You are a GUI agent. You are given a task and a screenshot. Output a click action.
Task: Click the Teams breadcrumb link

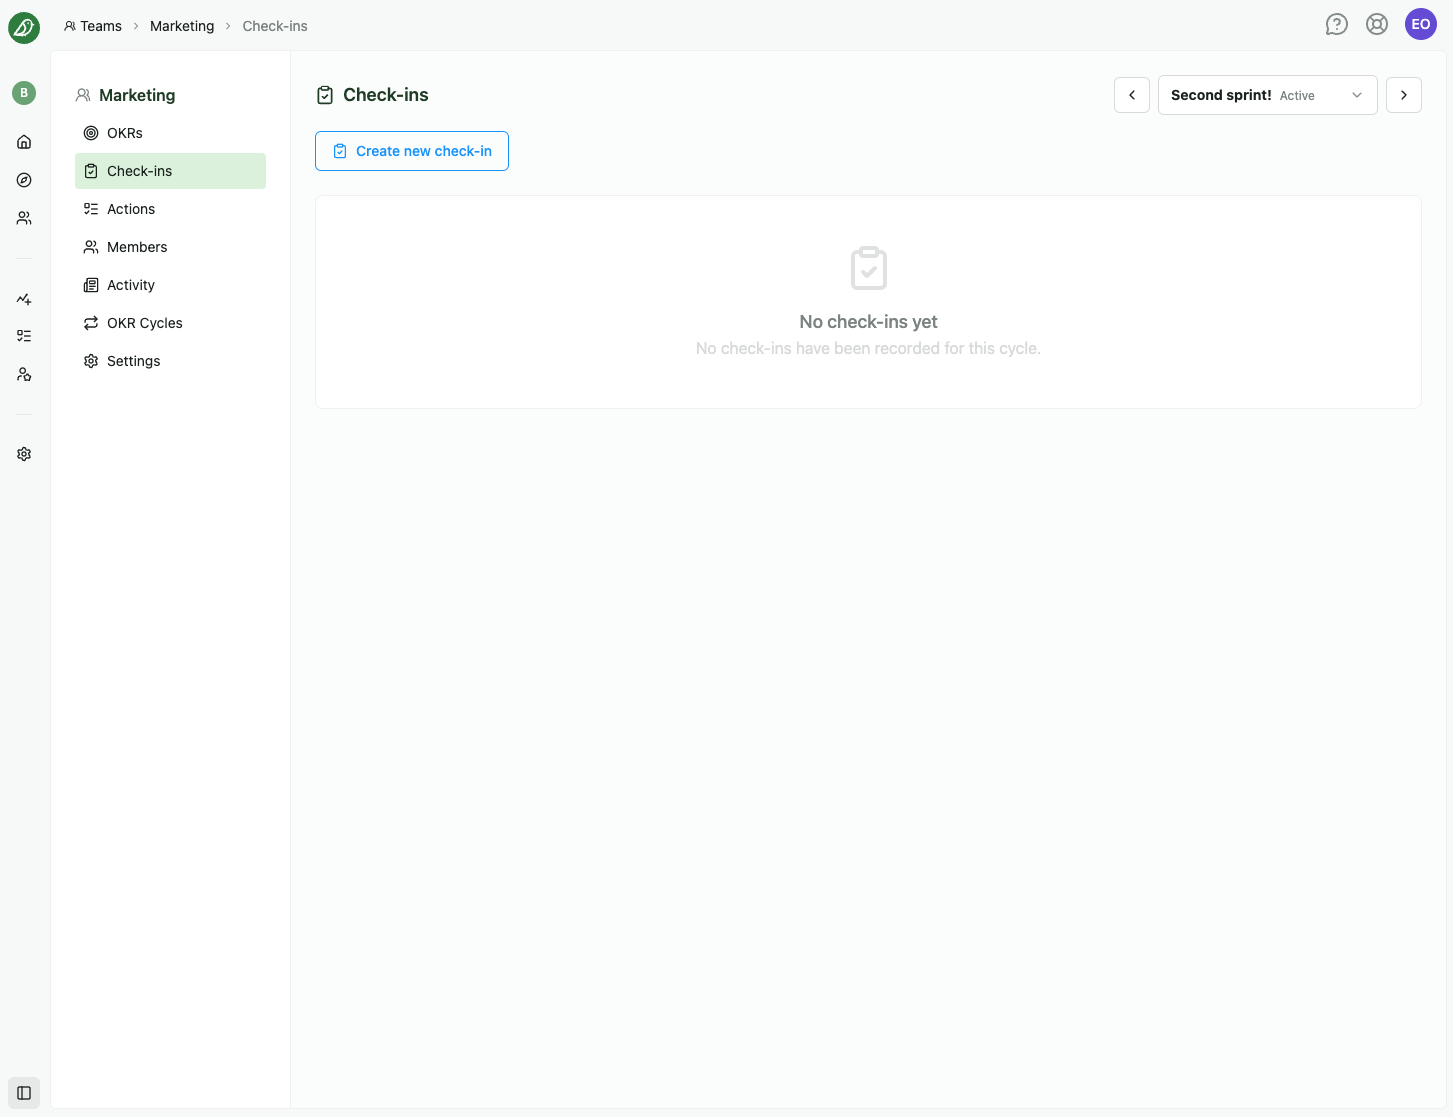coord(93,26)
